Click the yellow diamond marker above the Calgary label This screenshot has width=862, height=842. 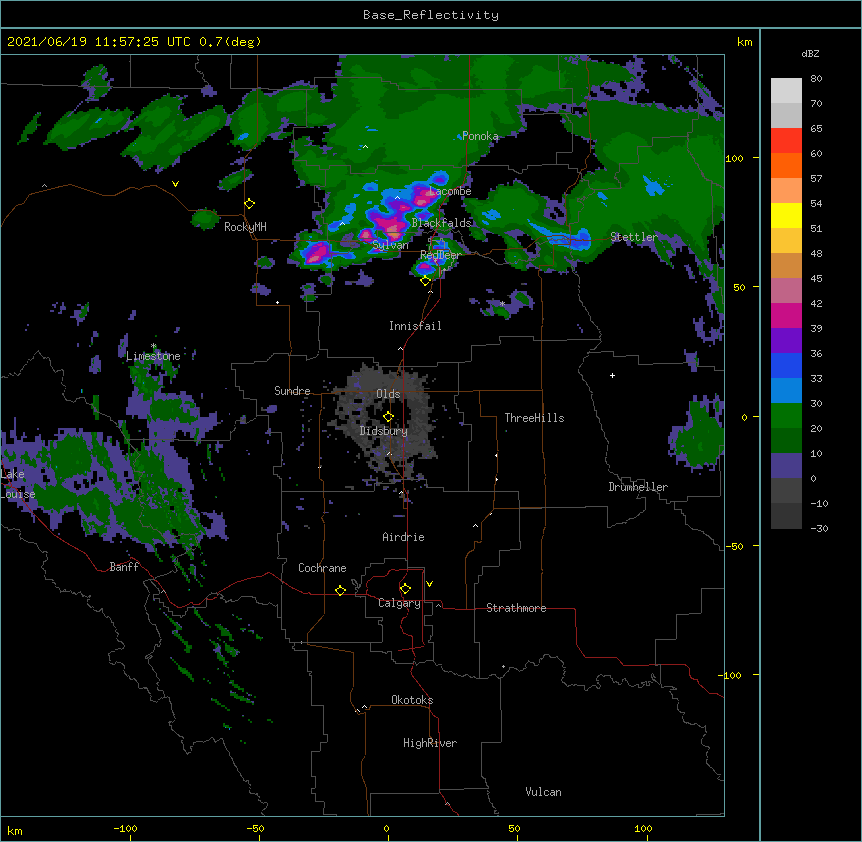point(405,589)
